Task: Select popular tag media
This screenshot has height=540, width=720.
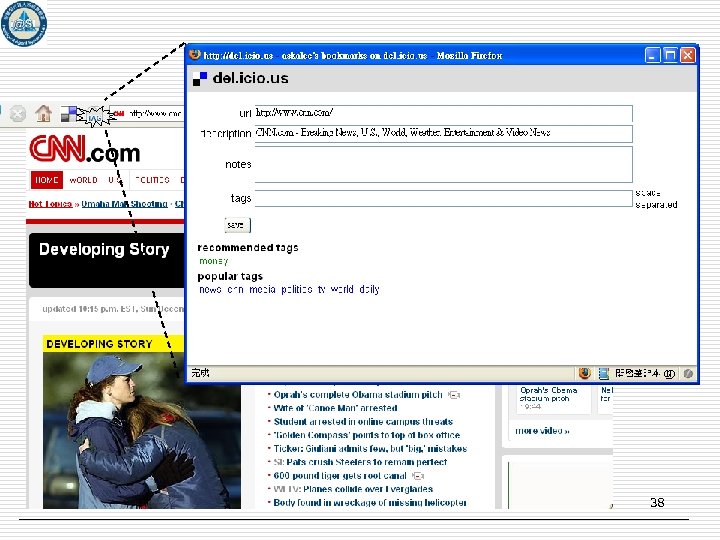Action: point(262,289)
